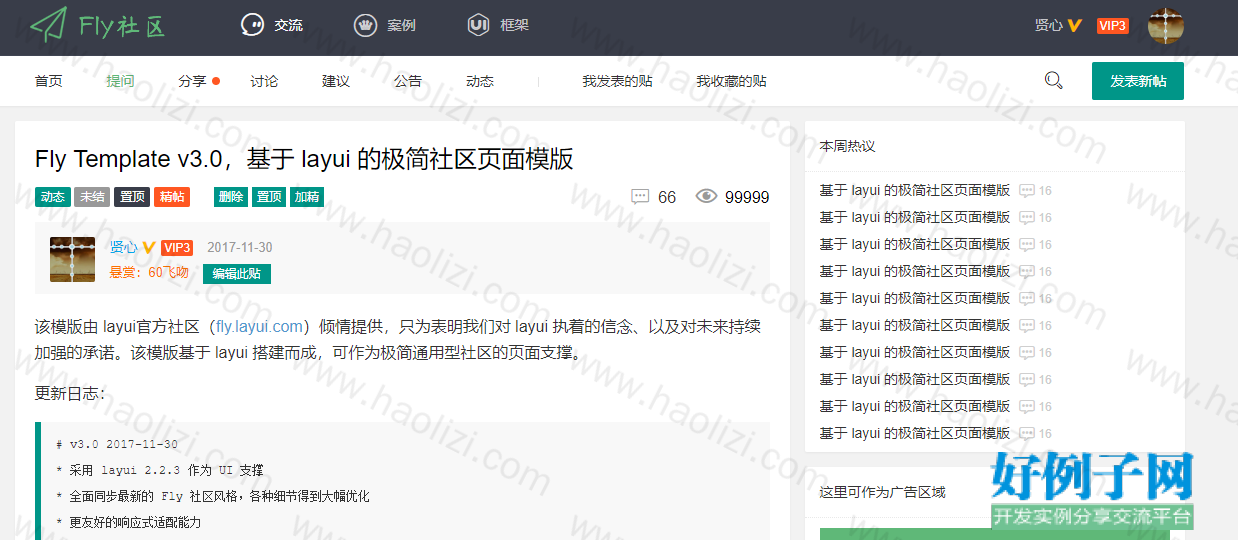Click the author's VIP3 badge in post
This screenshot has width=1238, height=540.
[177, 248]
